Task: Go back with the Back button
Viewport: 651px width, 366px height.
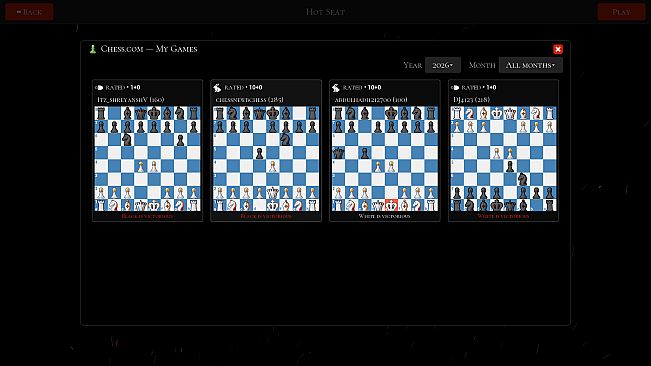Action: pos(29,12)
